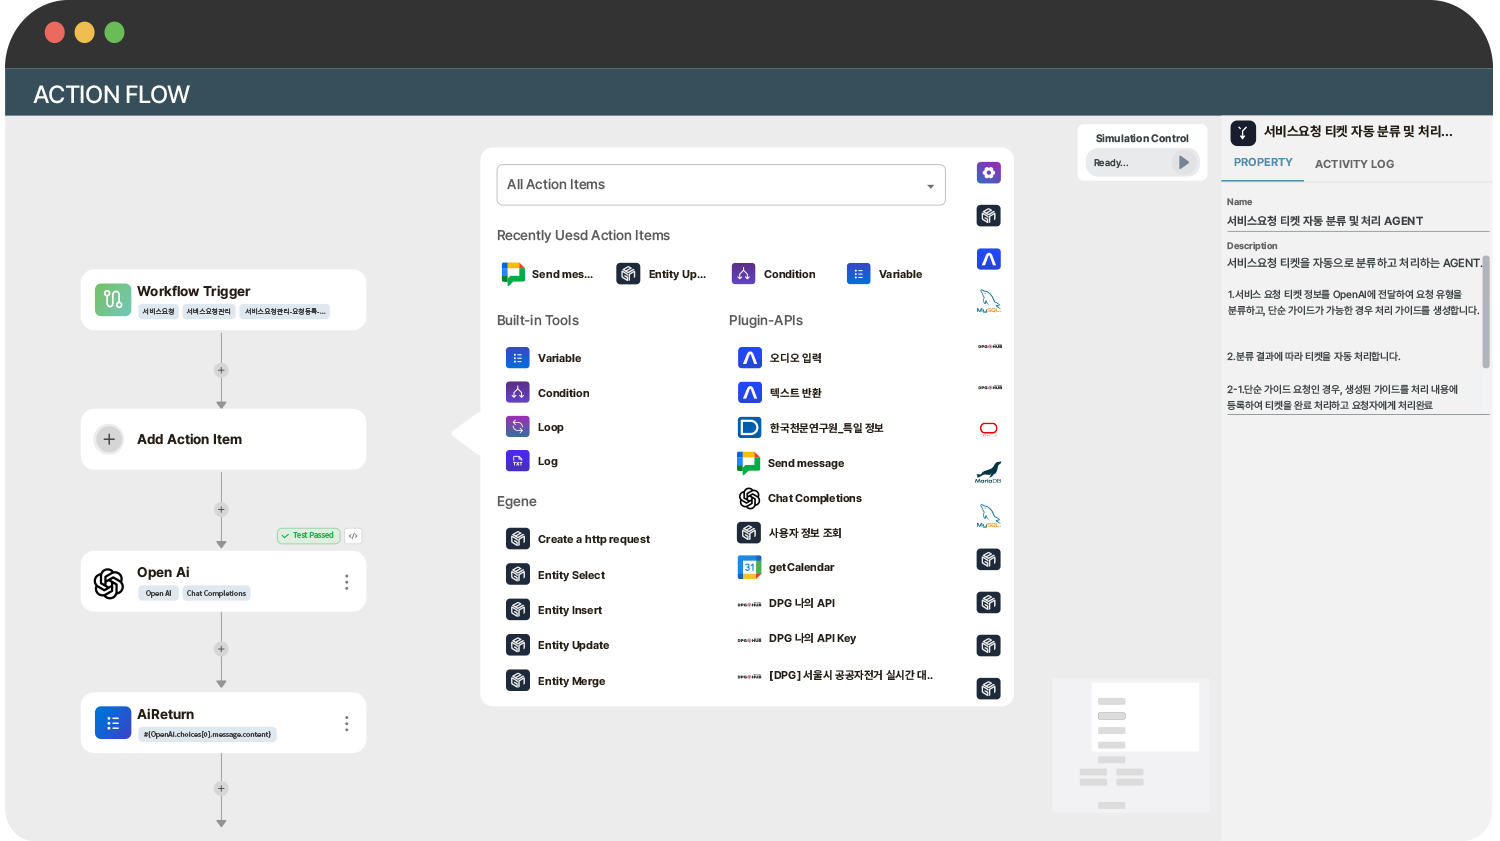Viewport: 1500px width, 841px height.
Task: Start the simulation with play button
Action: [x=1184, y=162]
